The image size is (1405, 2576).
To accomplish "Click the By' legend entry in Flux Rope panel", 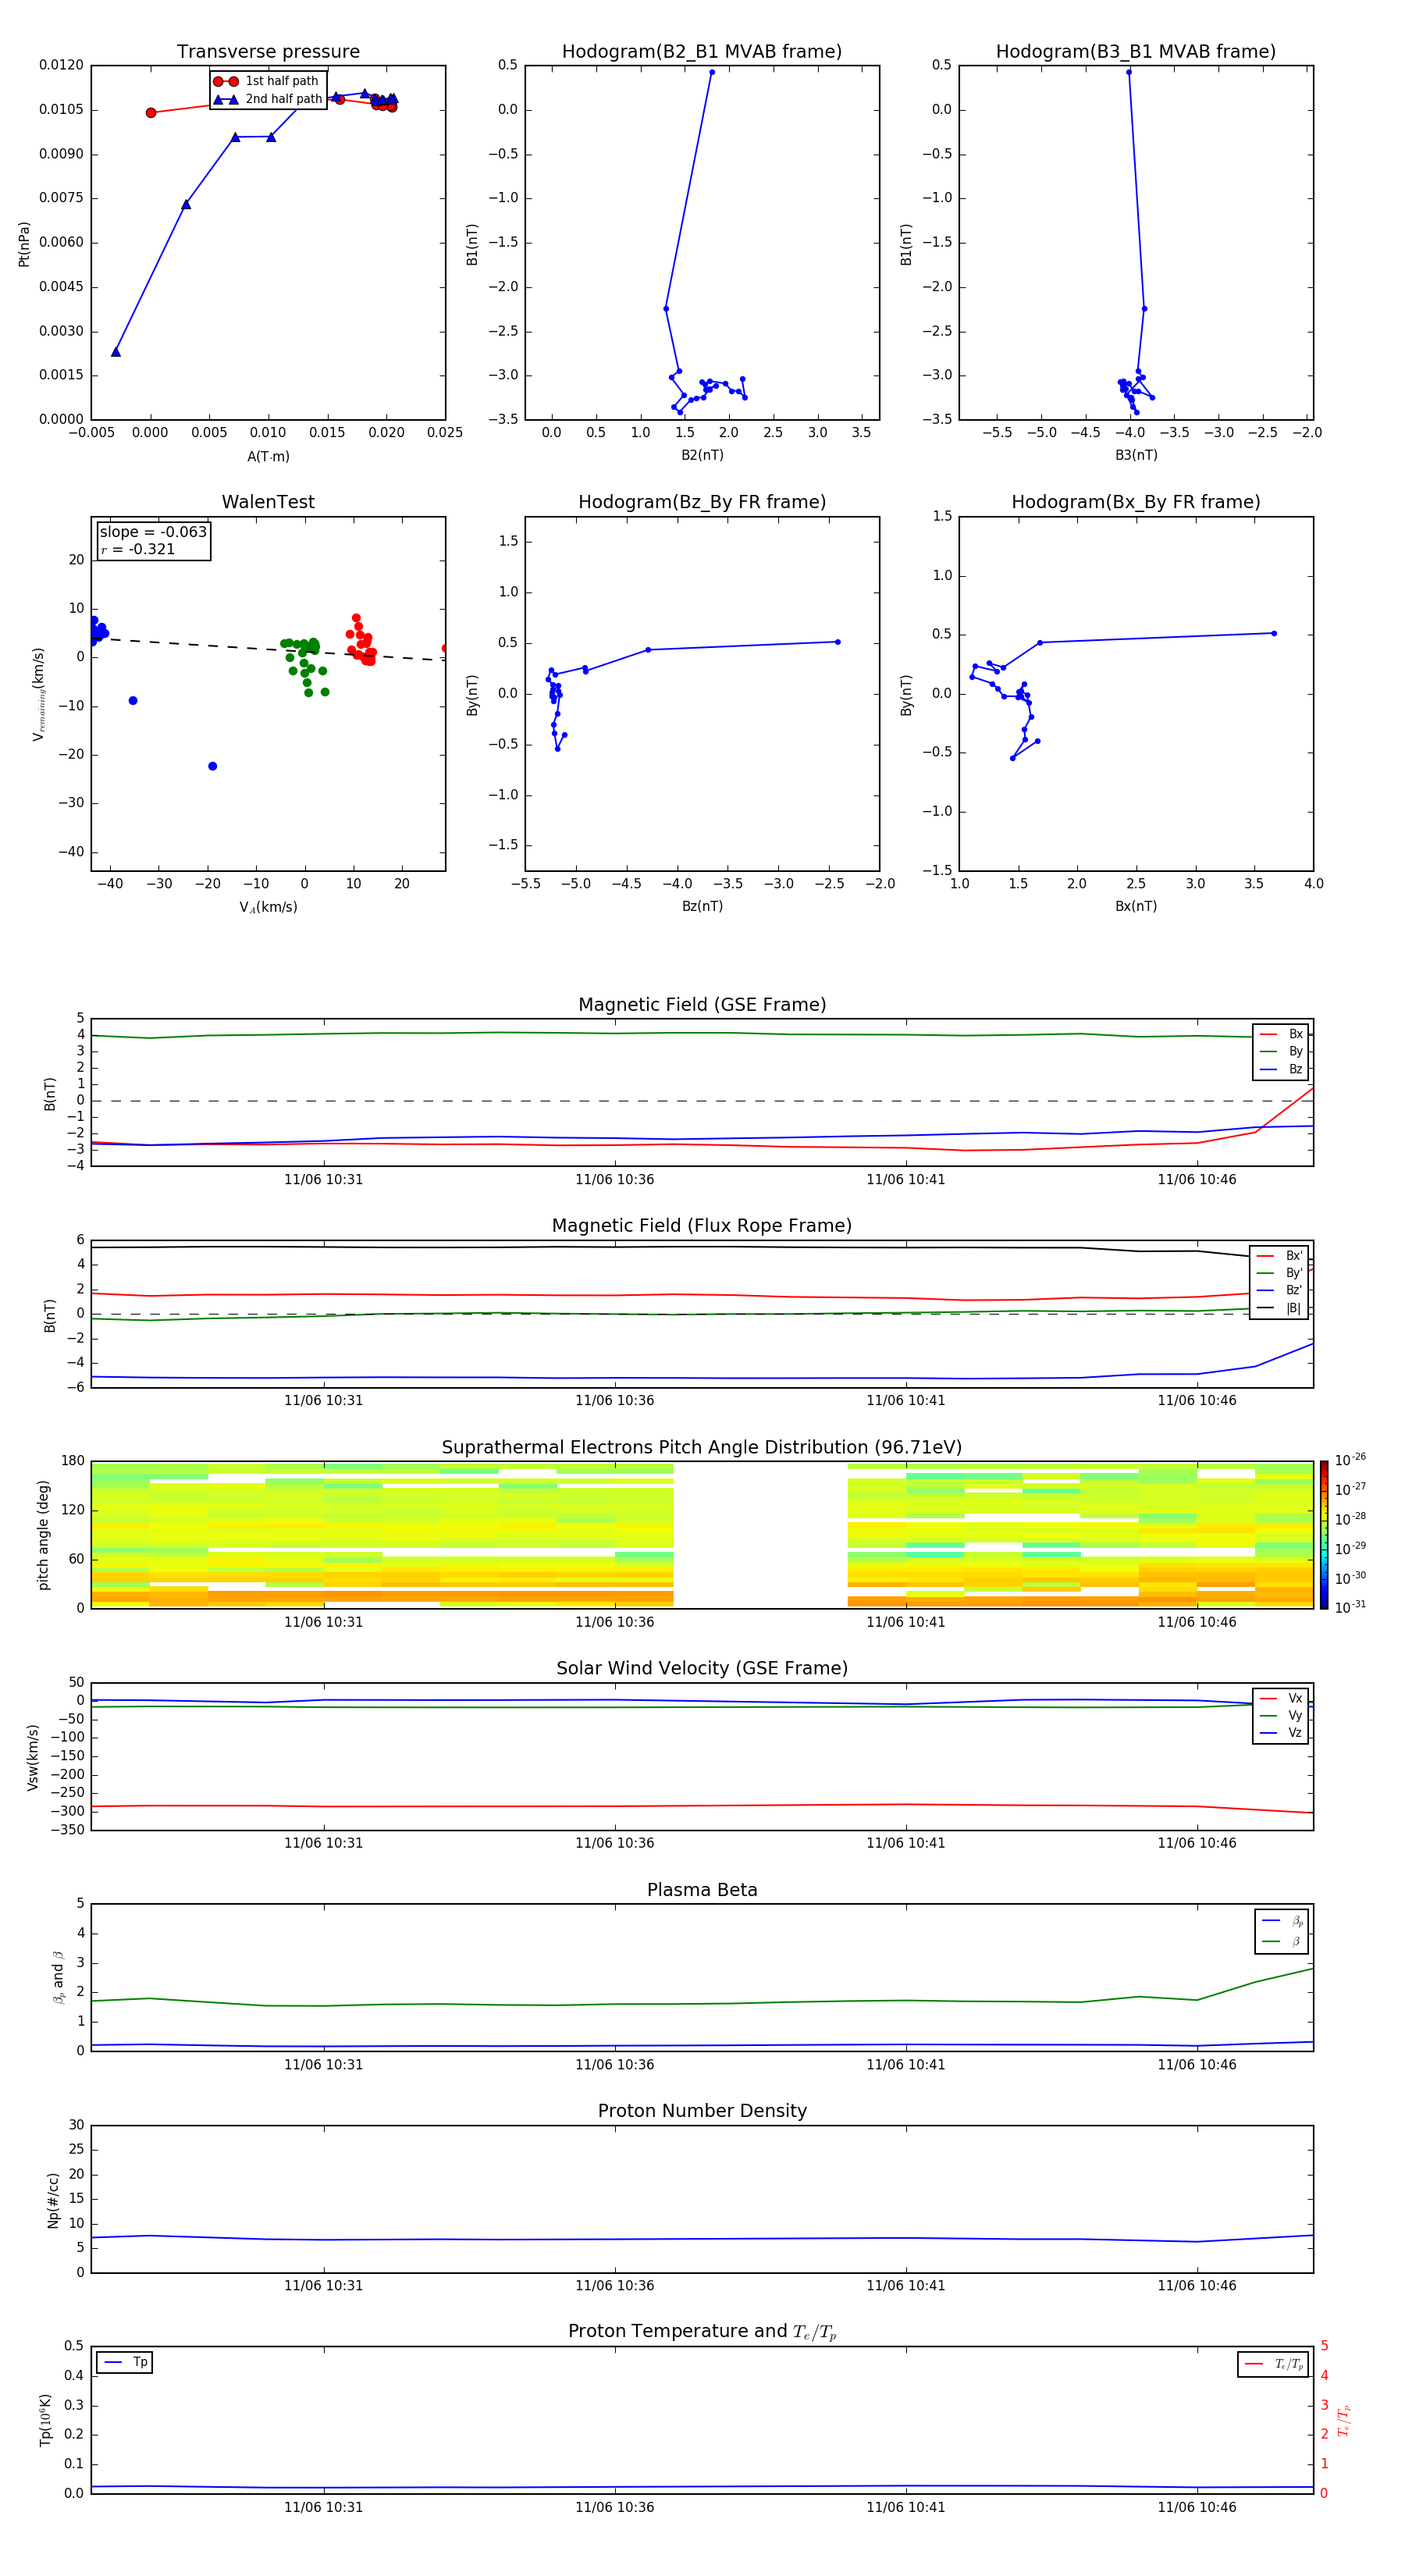I will [x=1280, y=1273].
